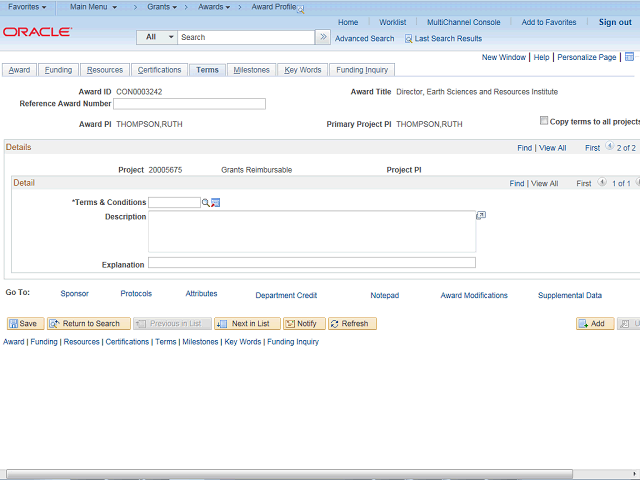Go to Notepad link
Viewport: 640px width, 480px height.
pyautogui.click(x=384, y=295)
